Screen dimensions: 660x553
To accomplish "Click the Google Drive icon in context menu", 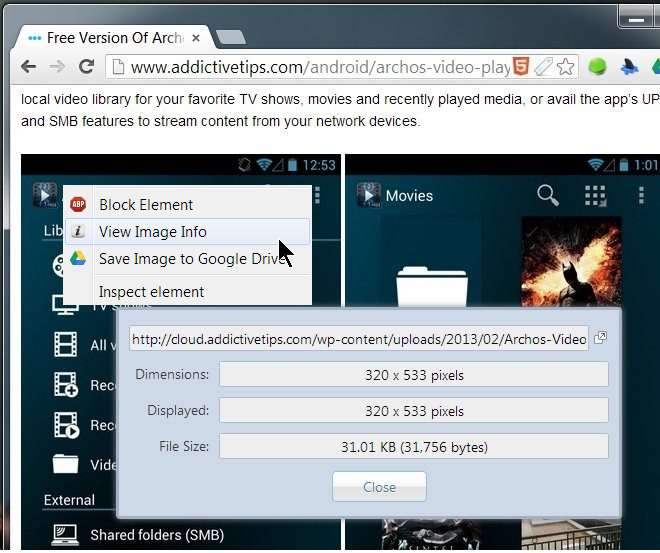I will (x=78, y=258).
